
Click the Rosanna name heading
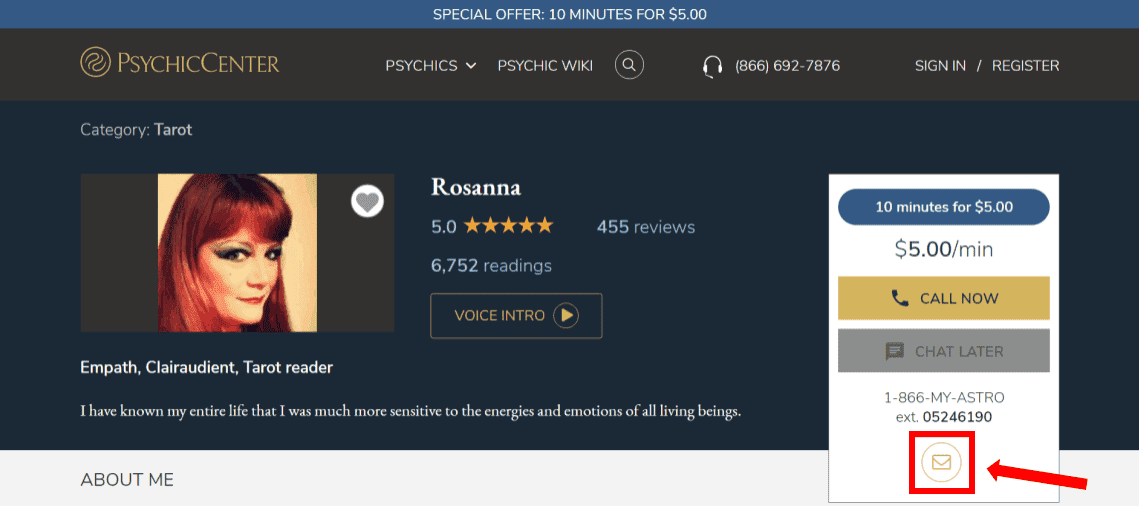point(476,188)
